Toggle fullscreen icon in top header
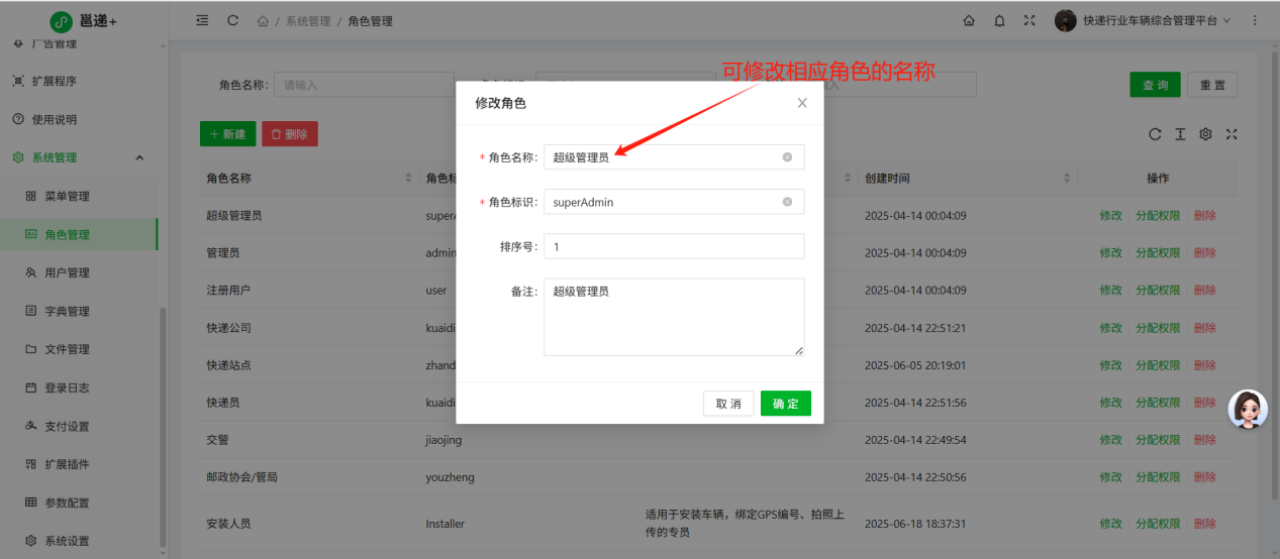 pos(1029,21)
